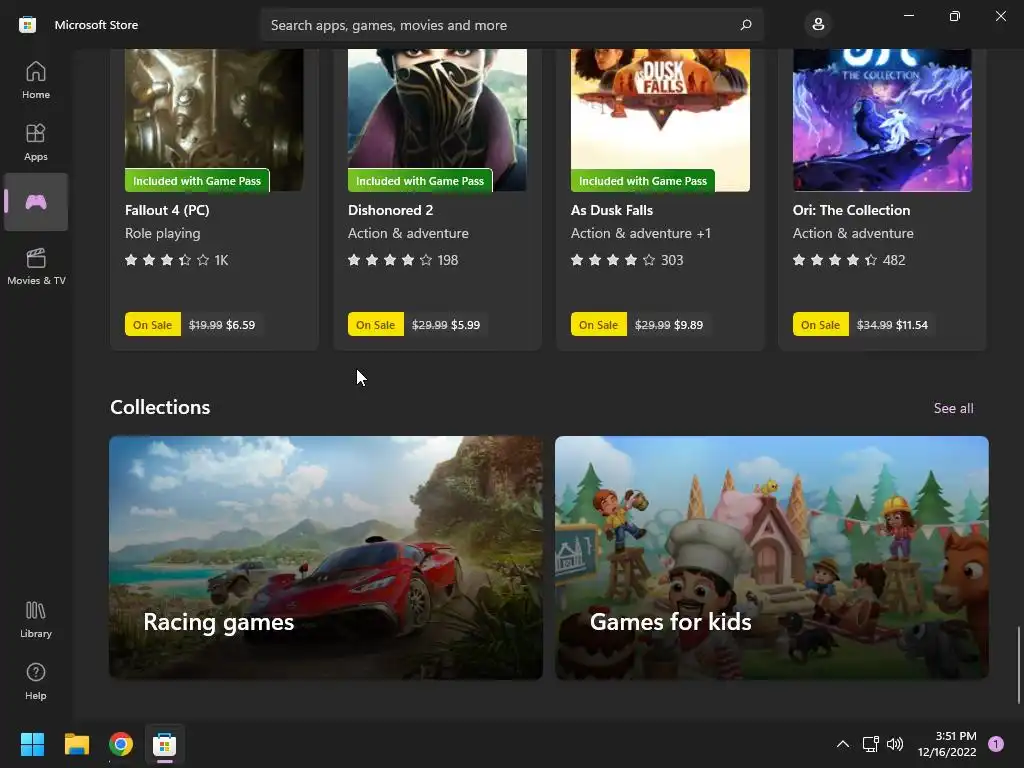Click the Microsoft Store logo in title bar
Screen dimensions: 1024x768
pos(27,25)
